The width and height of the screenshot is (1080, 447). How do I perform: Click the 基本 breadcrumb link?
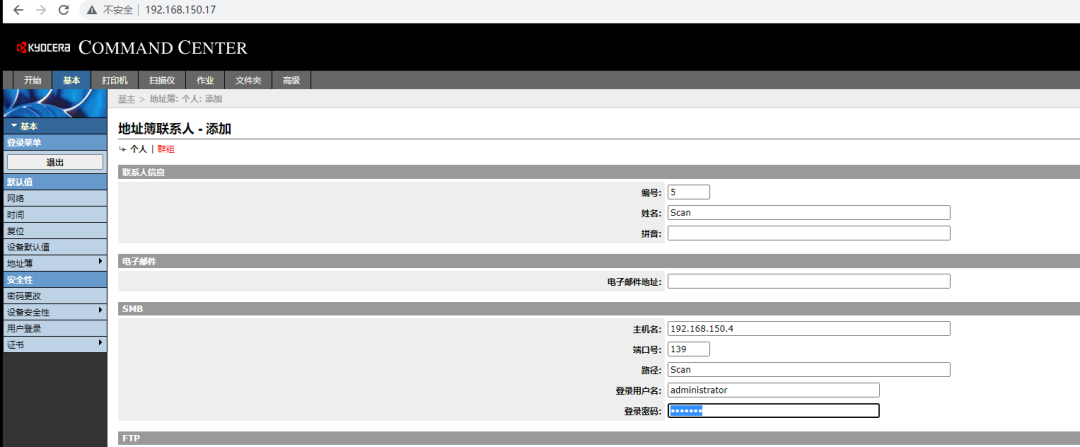[x=126, y=99]
